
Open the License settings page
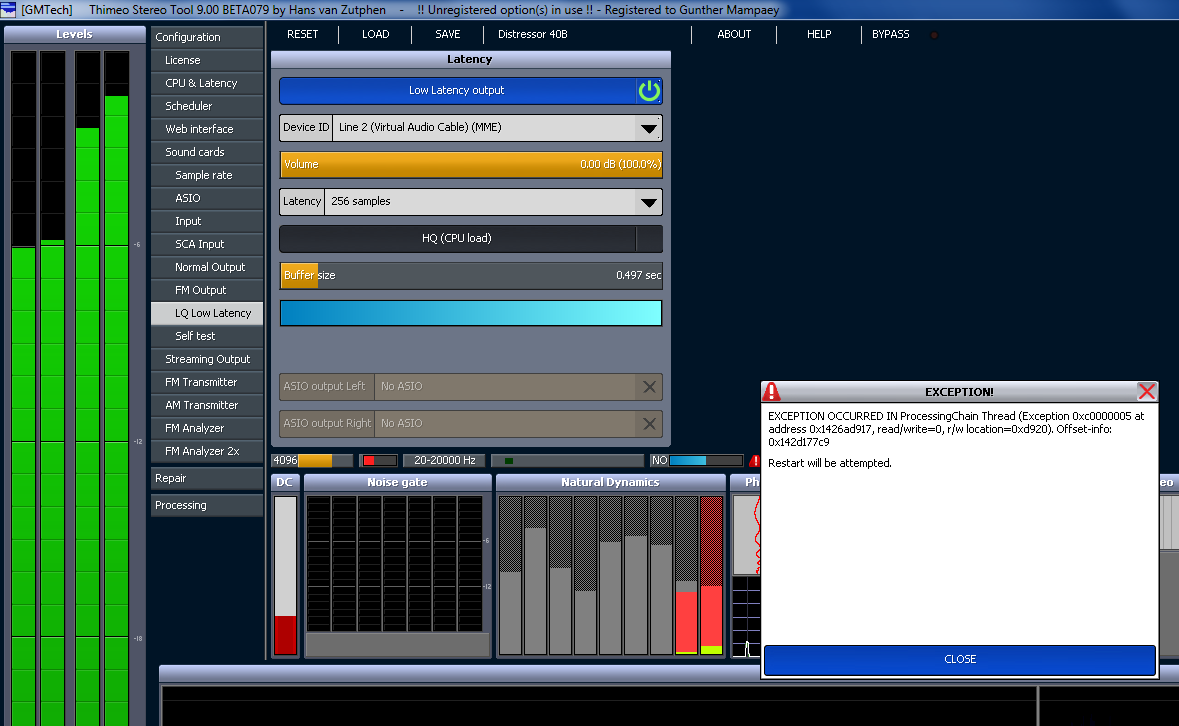tap(207, 60)
